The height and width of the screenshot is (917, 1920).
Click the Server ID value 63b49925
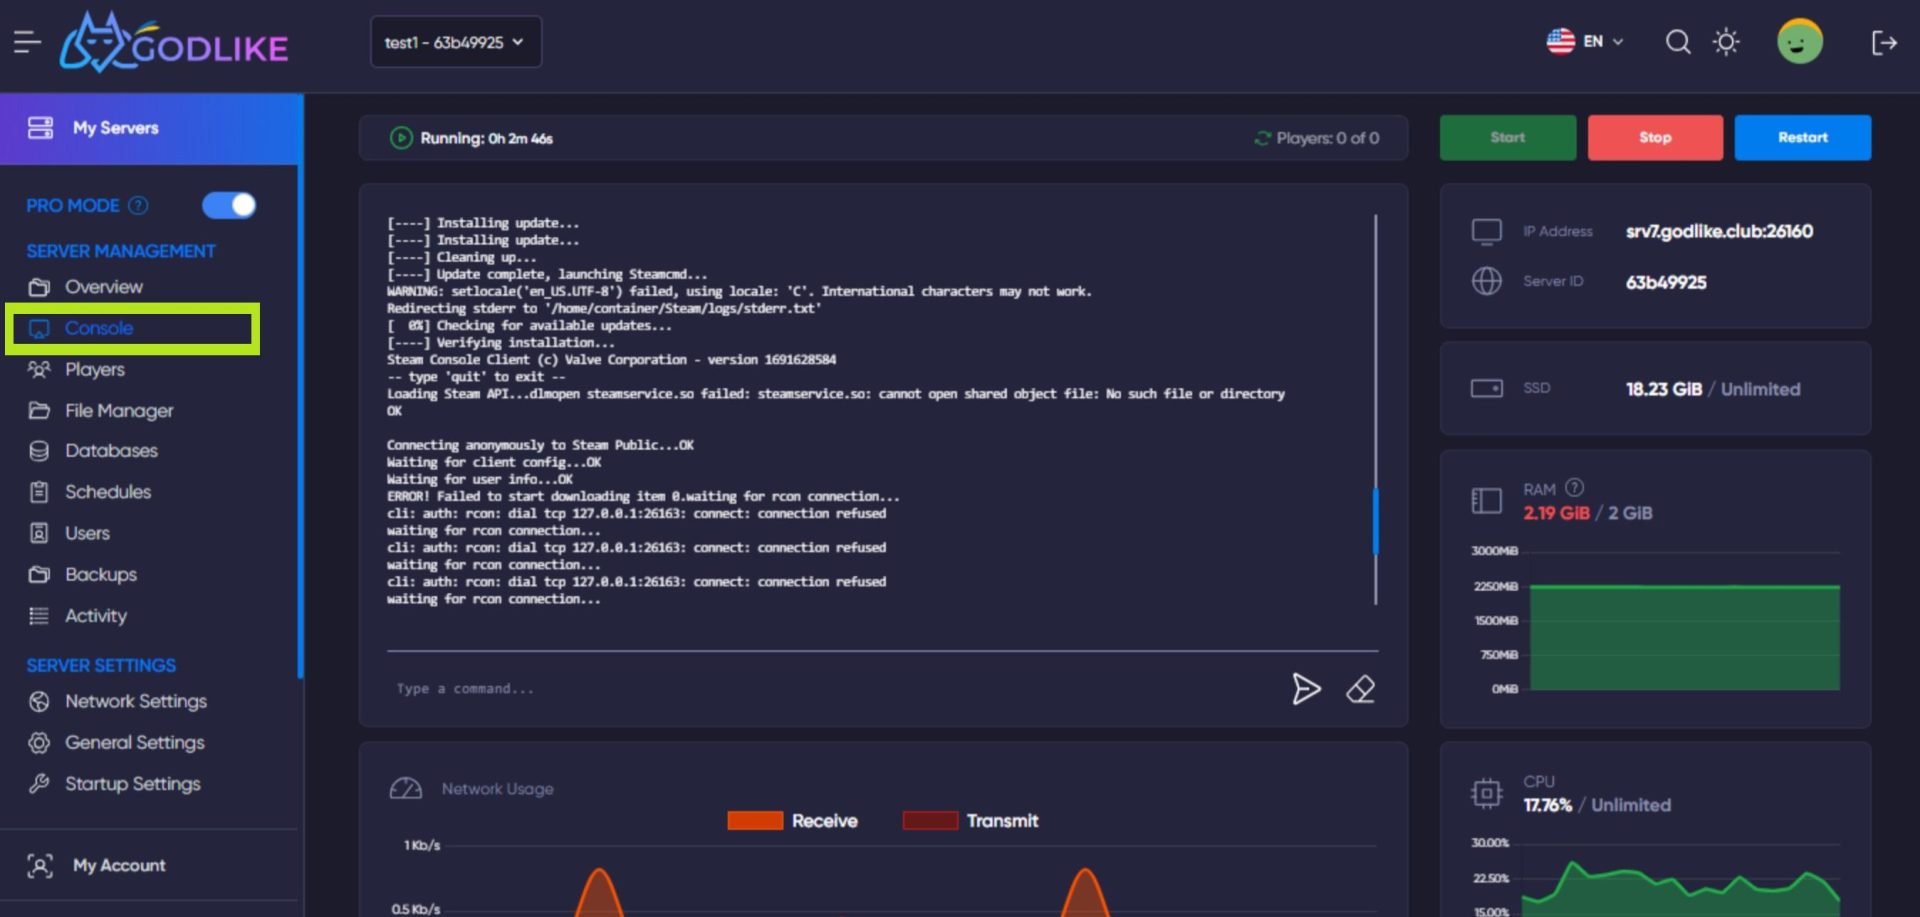point(1666,282)
